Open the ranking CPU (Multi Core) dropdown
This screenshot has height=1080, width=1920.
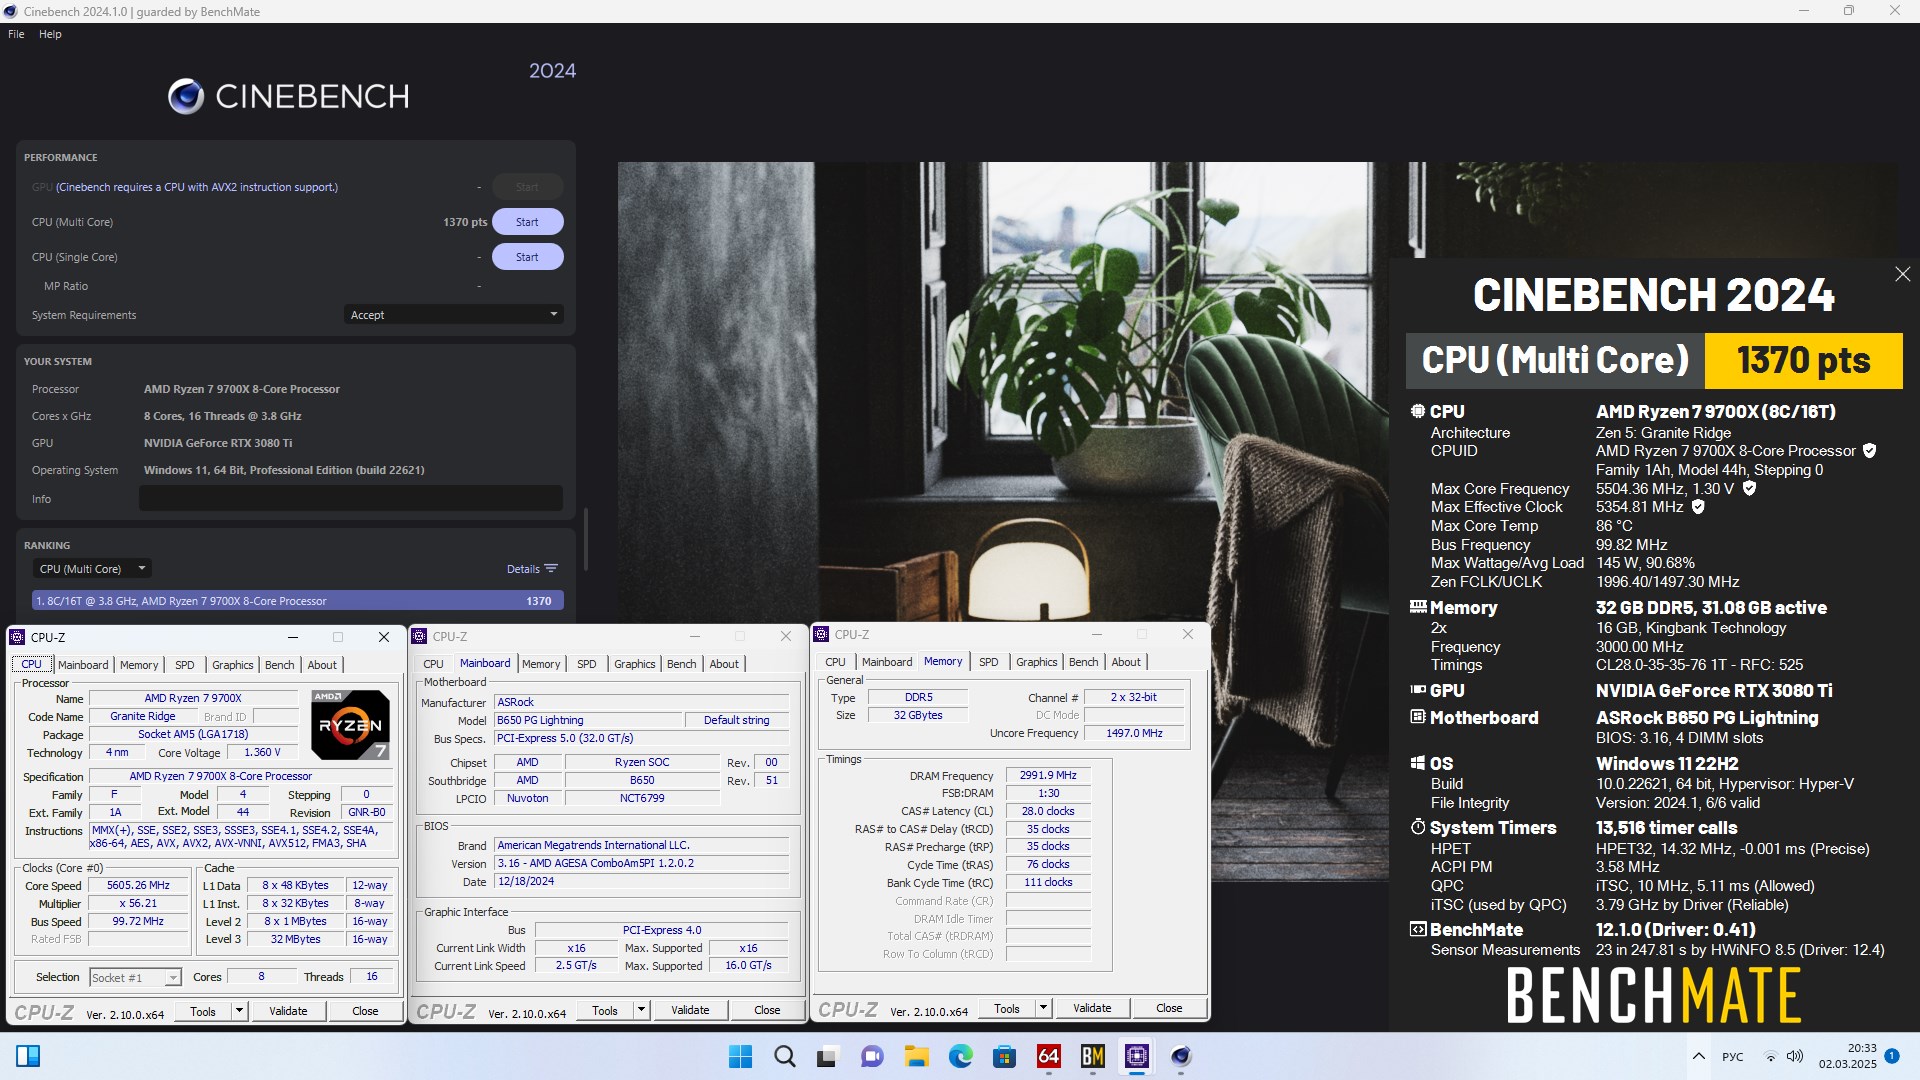pyautogui.click(x=92, y=569)
